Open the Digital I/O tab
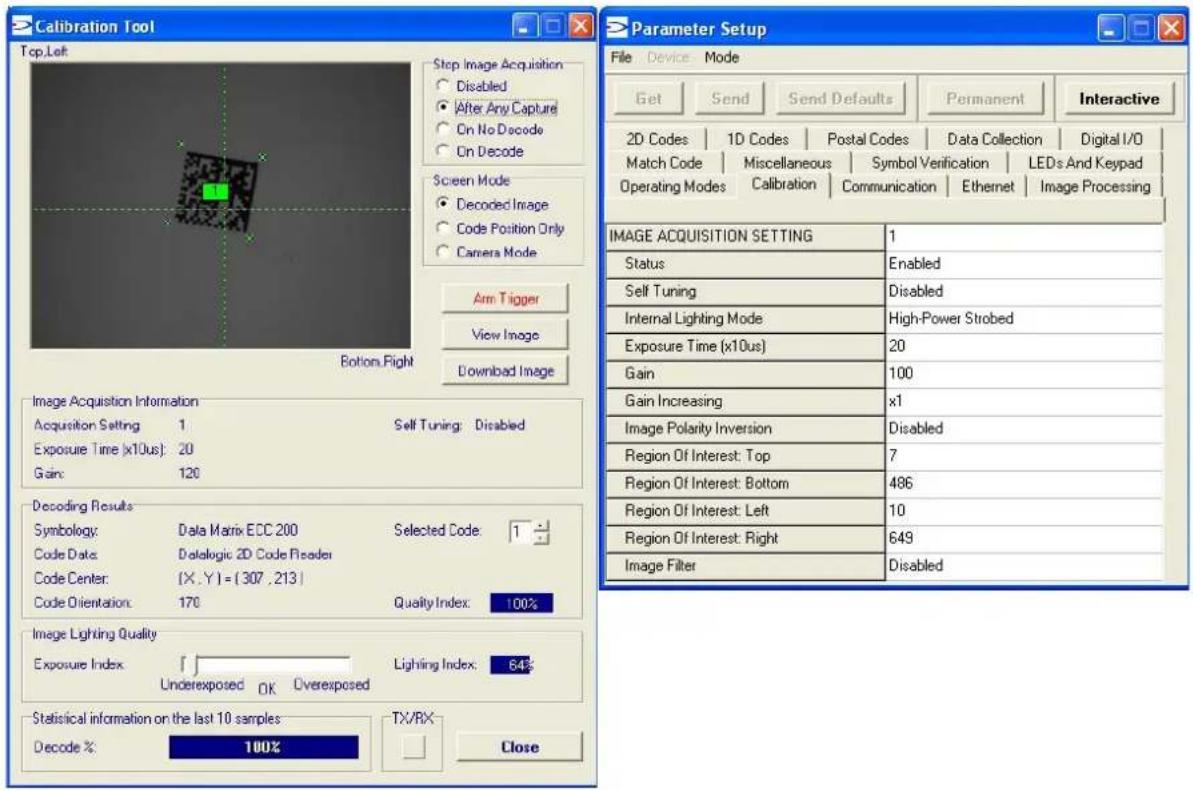Viewport: 1193px width, 790px height. 1112,139
